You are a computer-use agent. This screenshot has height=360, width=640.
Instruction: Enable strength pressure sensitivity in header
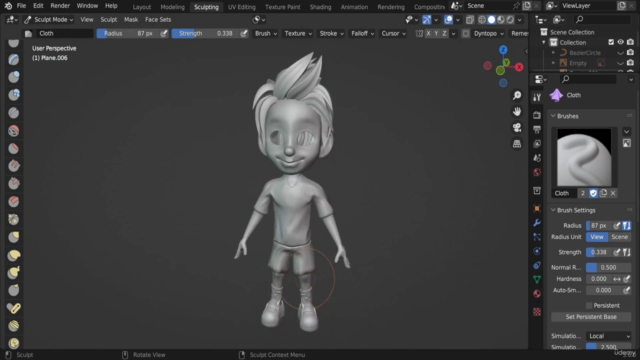(244, 33)
